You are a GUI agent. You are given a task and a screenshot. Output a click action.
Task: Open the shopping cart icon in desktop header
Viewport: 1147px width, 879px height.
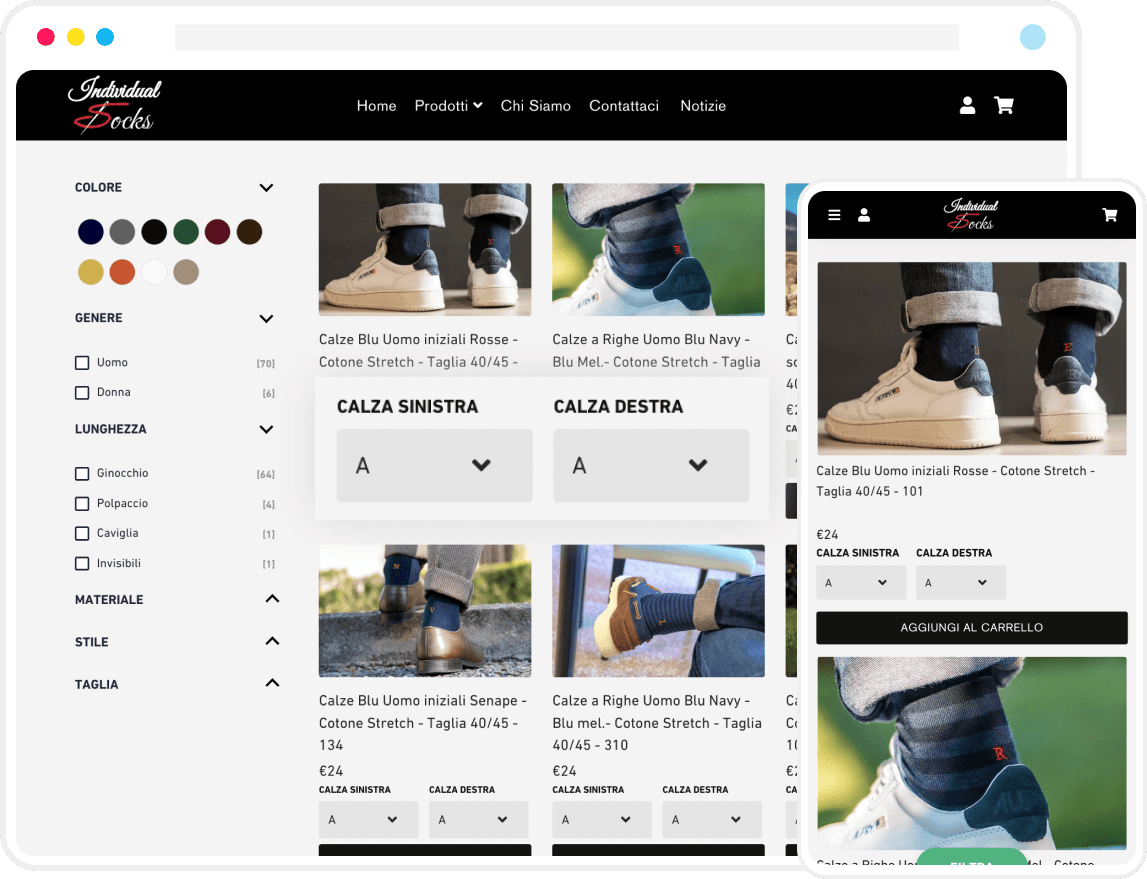[x=1004, y=105]
